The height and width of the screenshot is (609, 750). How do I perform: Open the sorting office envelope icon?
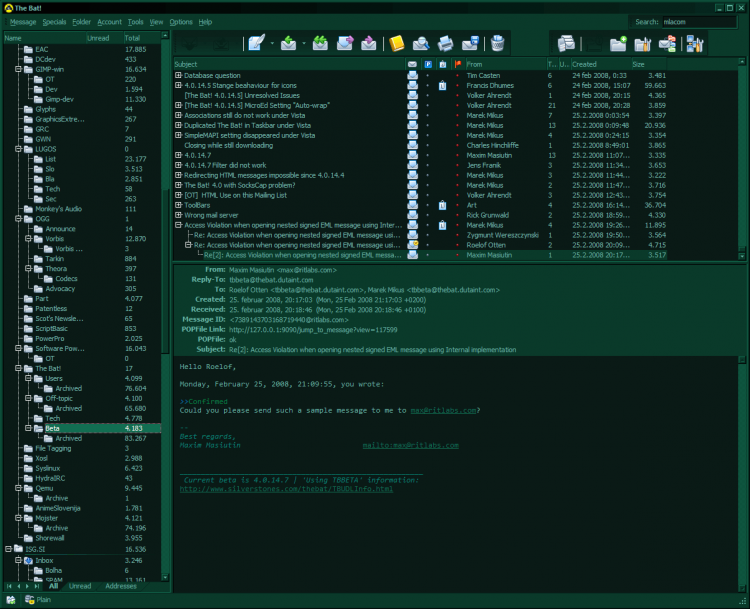coord(667,44)
